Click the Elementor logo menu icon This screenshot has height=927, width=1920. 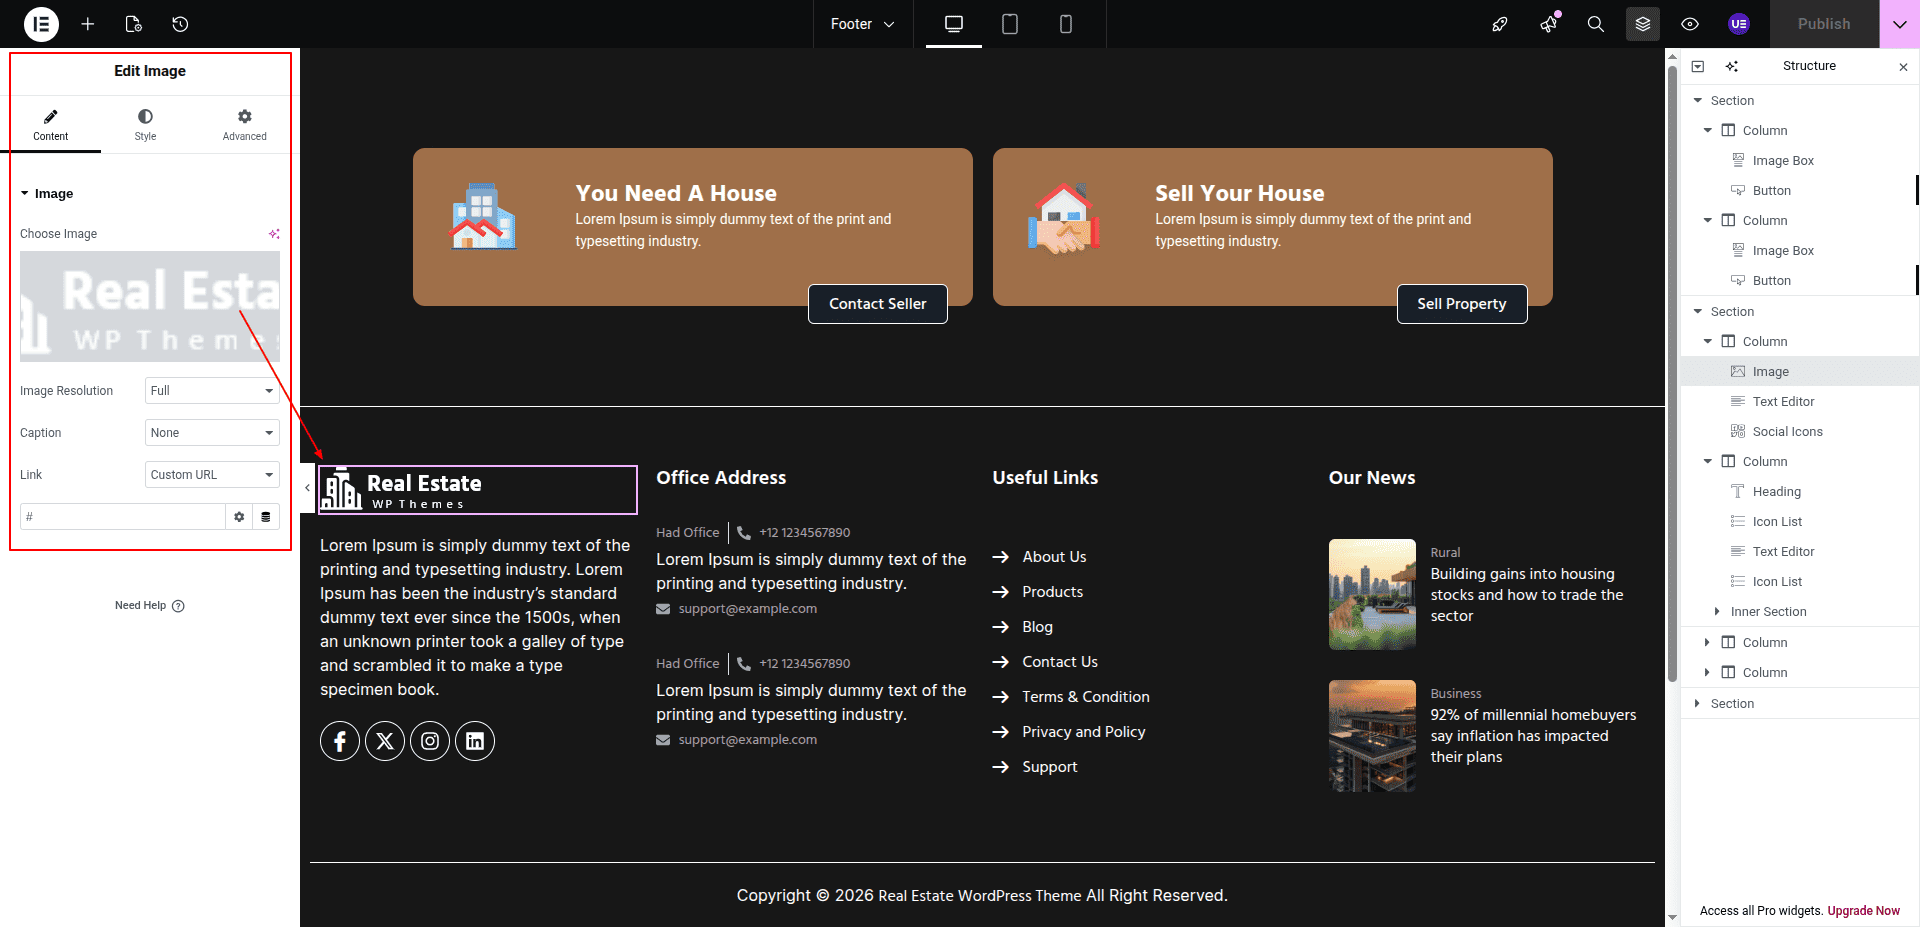(x=41, y=24)
